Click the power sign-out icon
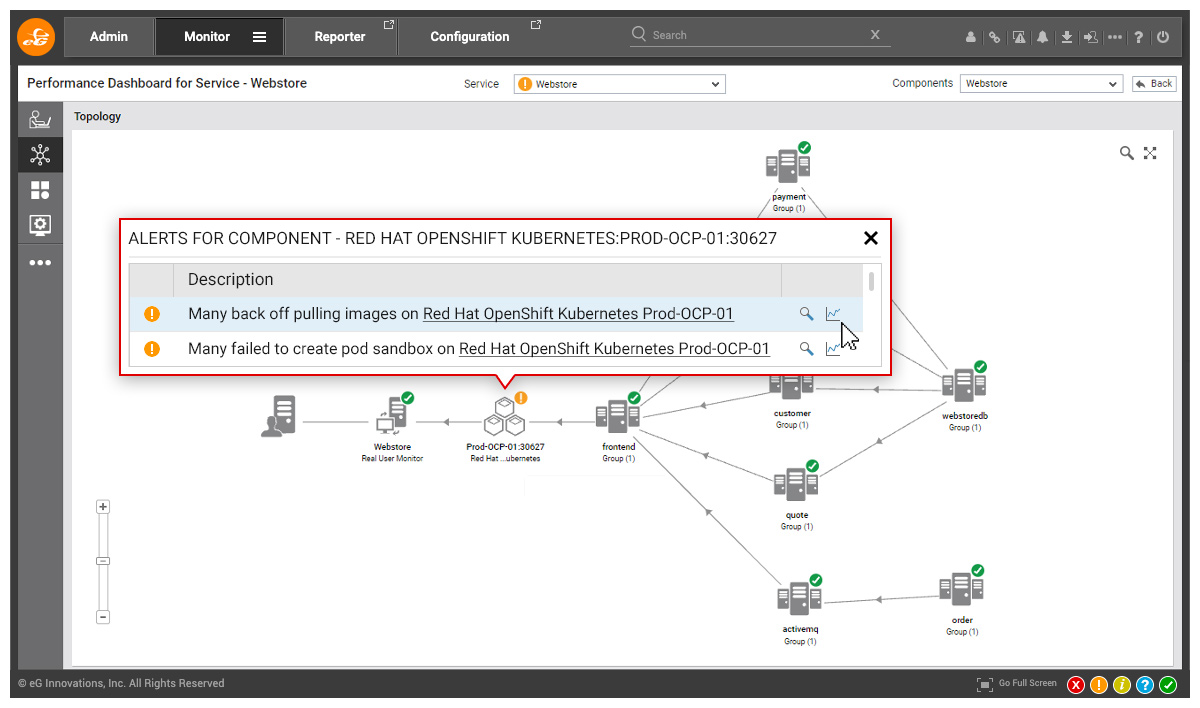The image size is (1200, 708). [x=1163, y=37]
